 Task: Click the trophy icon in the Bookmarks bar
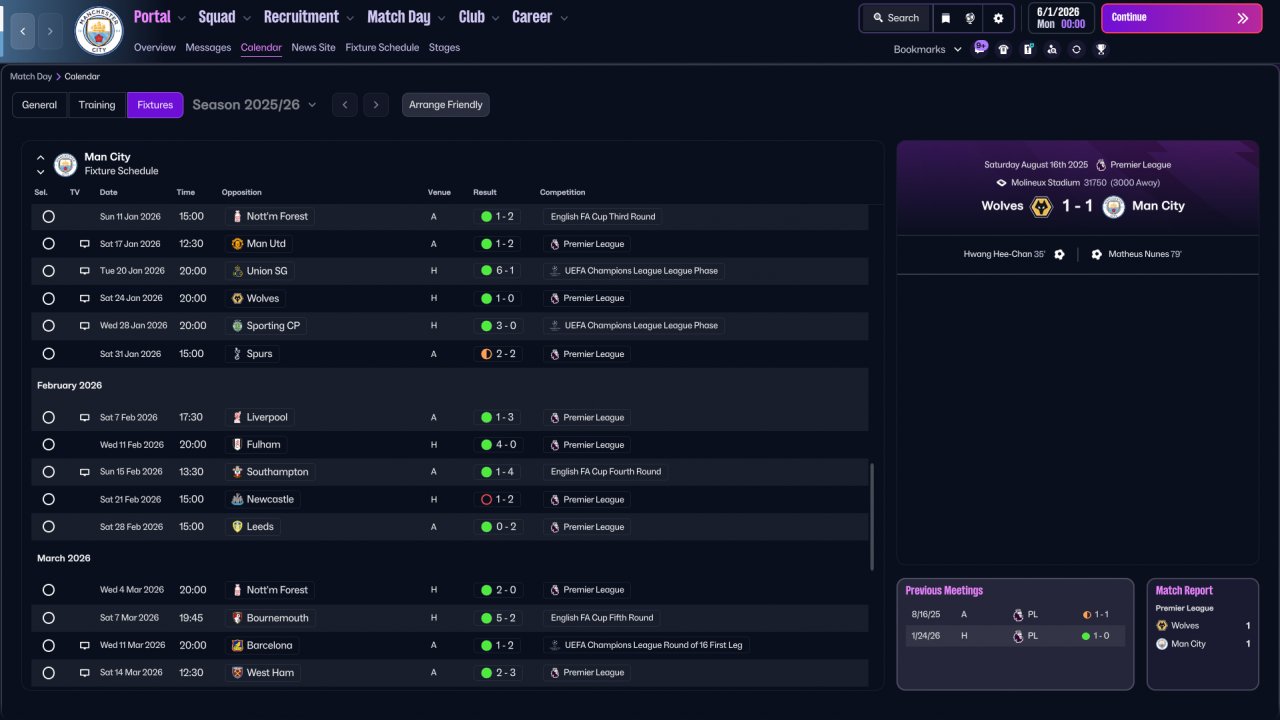pos(1101,49)
